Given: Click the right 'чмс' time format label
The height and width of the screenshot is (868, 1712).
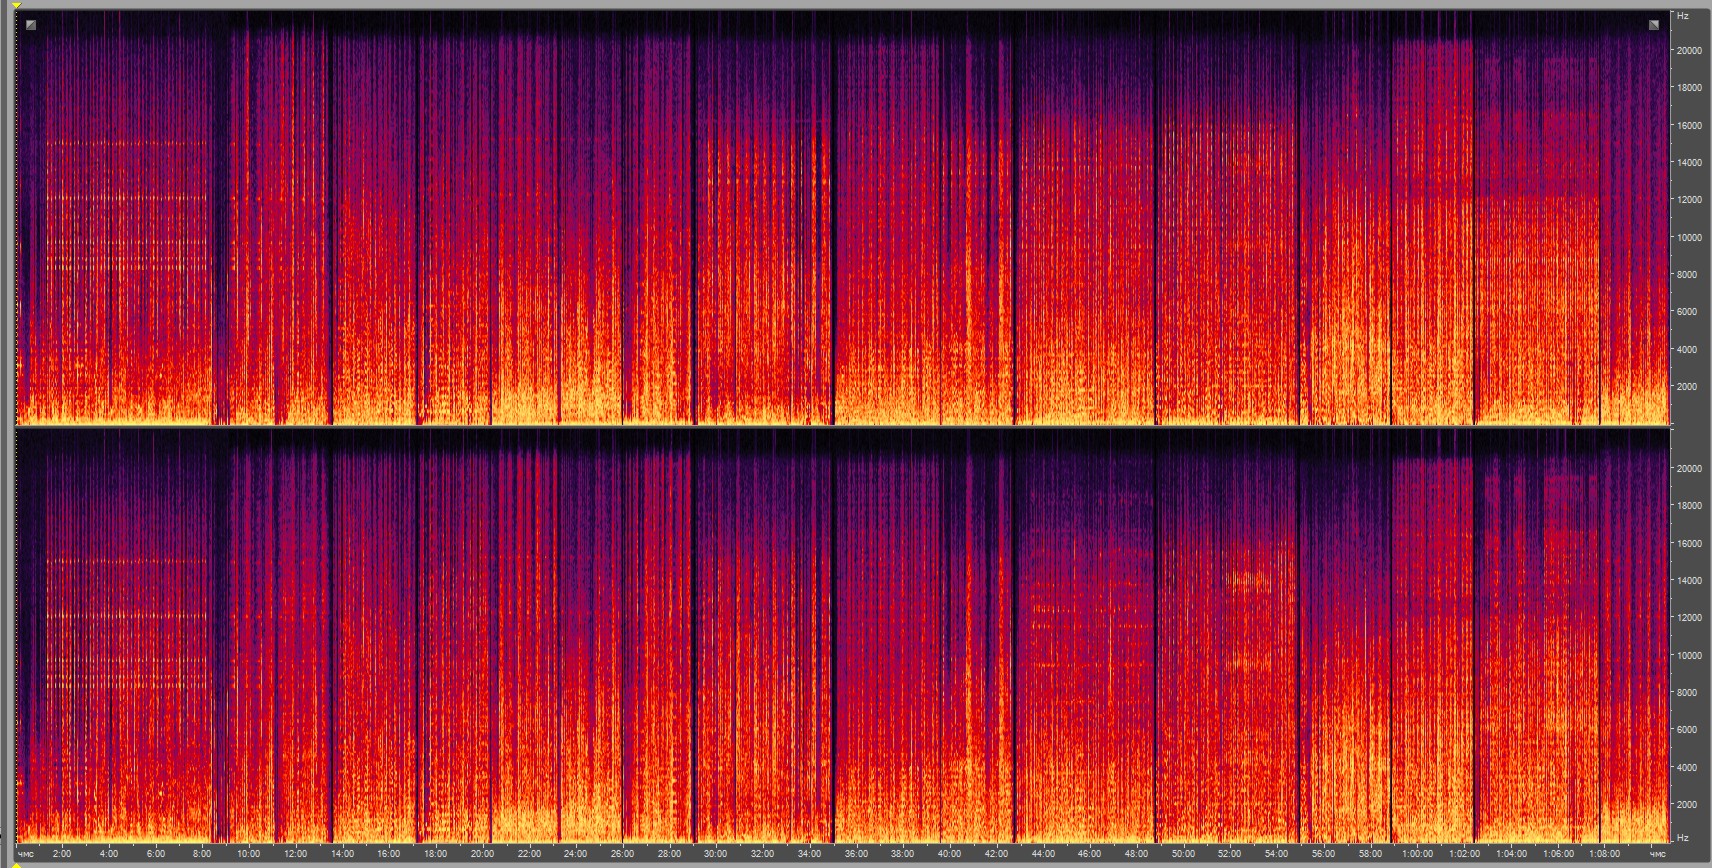Looking at the screenshot, I should [1657, 854].
